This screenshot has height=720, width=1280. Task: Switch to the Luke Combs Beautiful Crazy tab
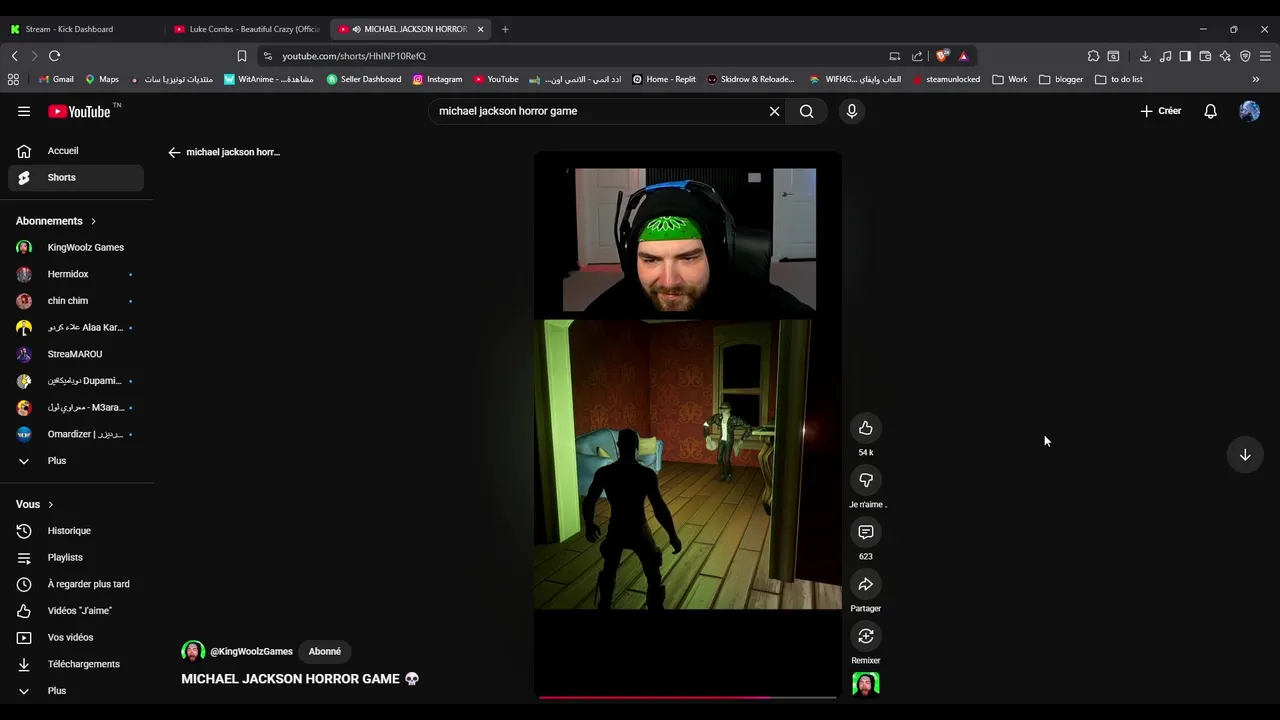(246, 29)
